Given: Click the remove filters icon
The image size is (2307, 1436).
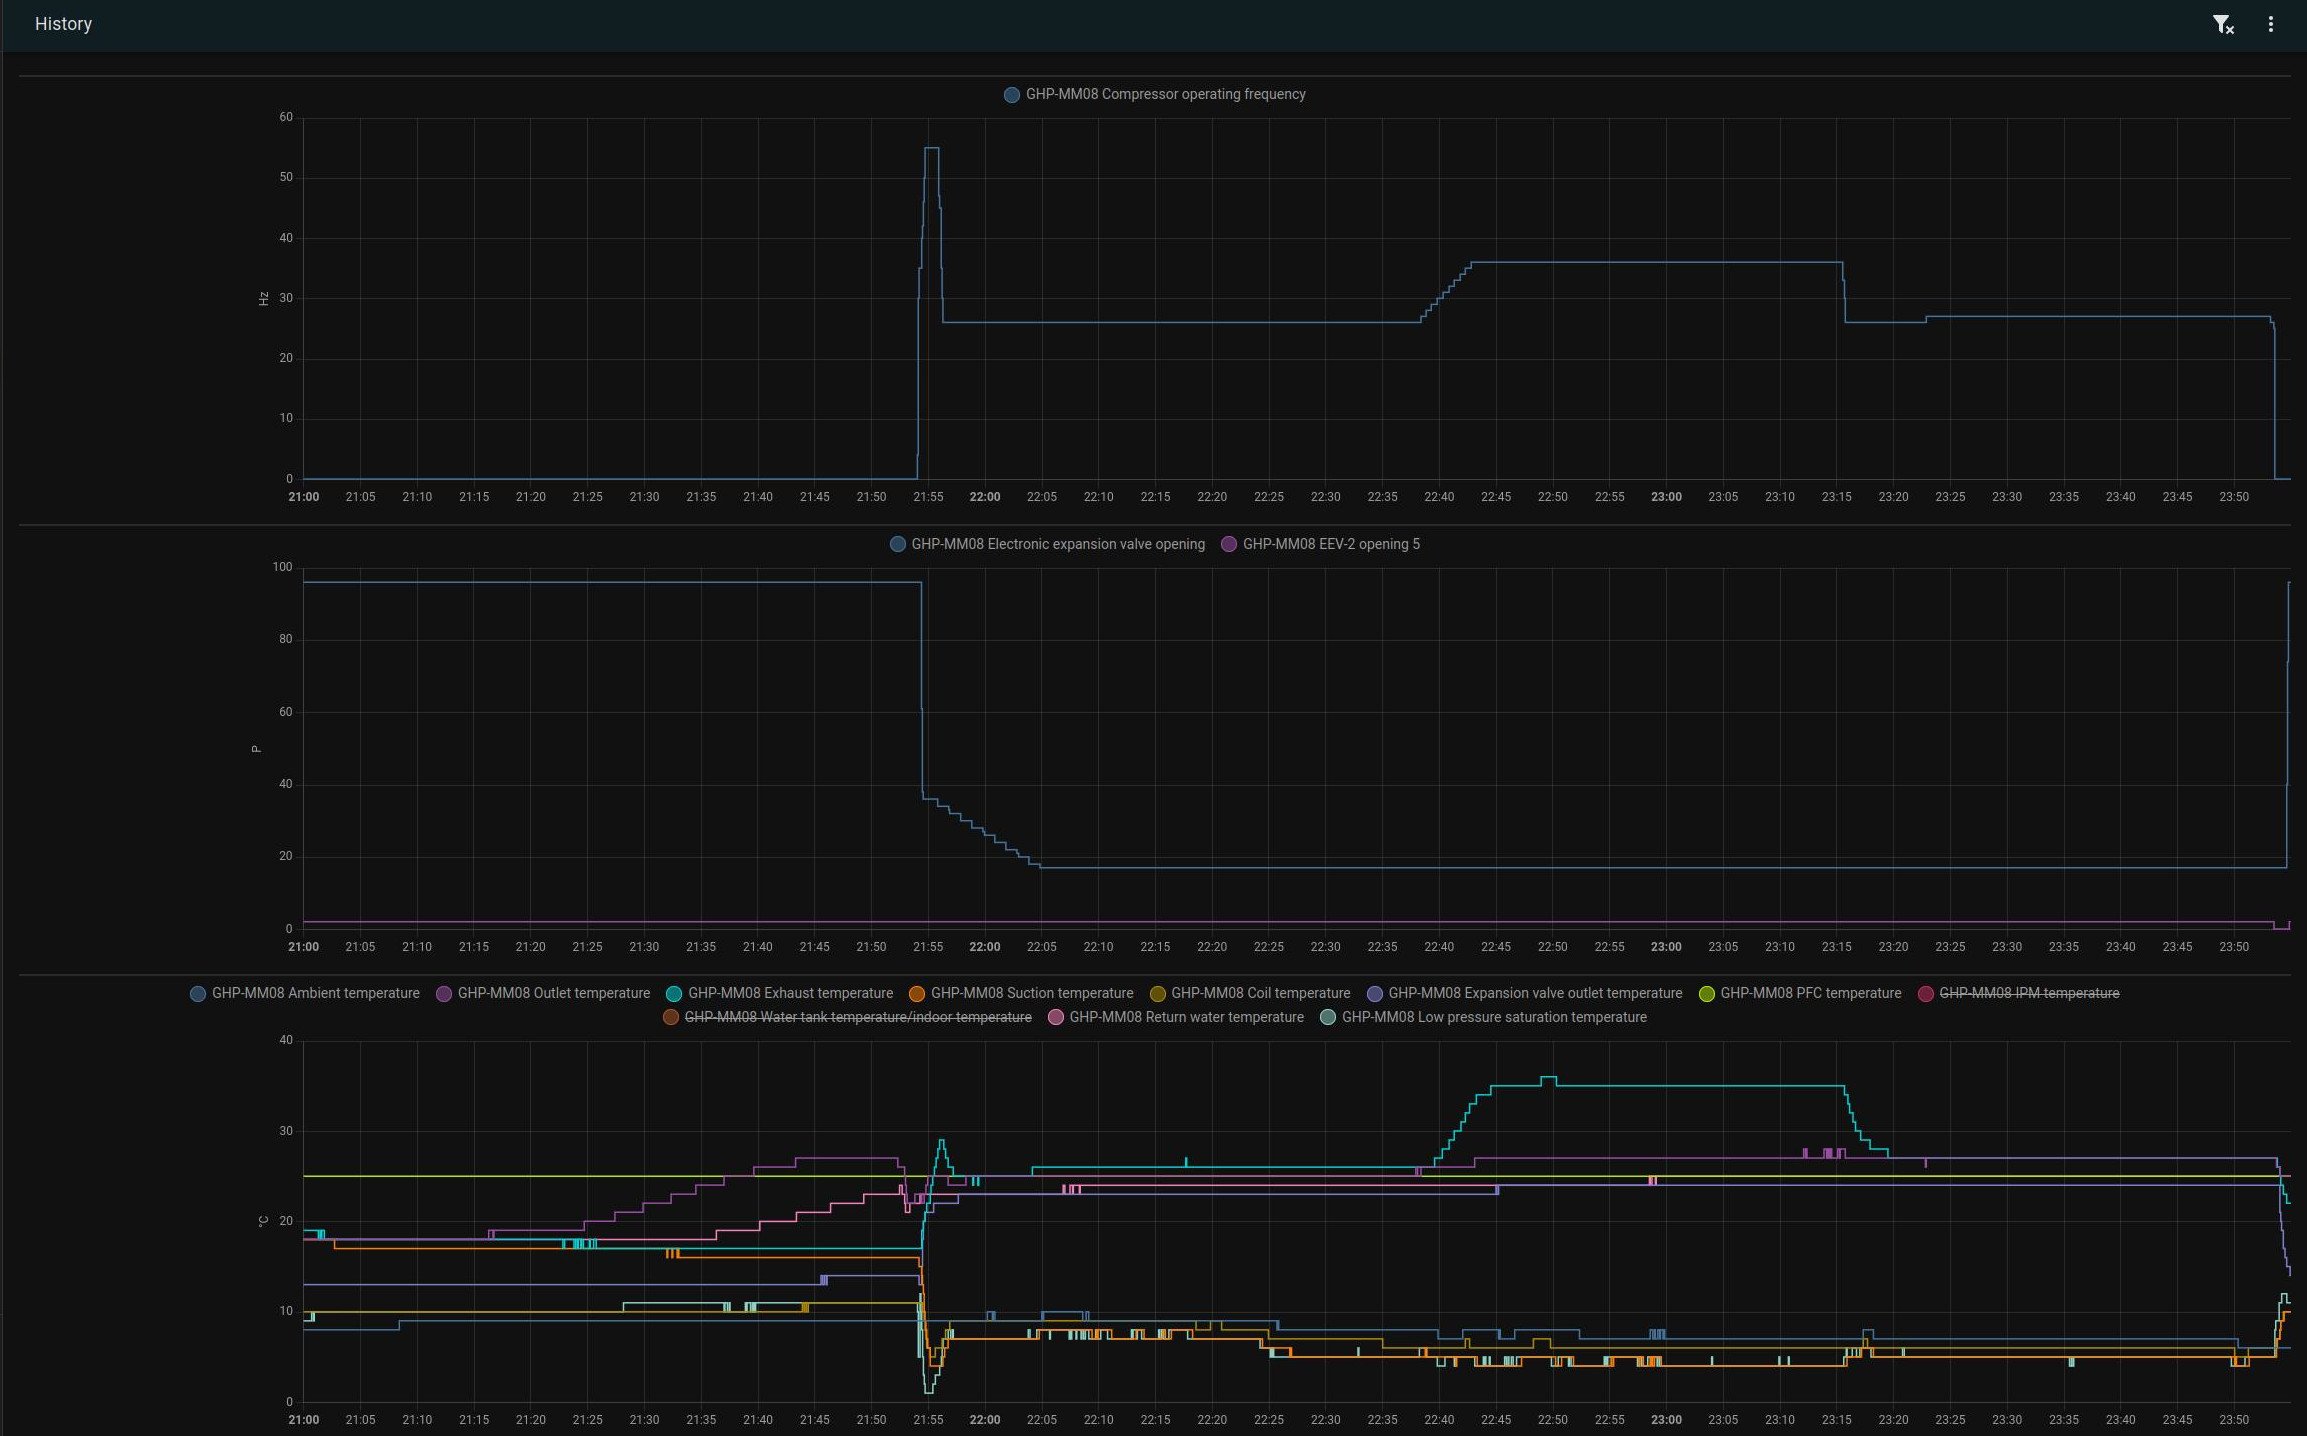Looking at the screenshot, I should click(x=2222, y=25).
